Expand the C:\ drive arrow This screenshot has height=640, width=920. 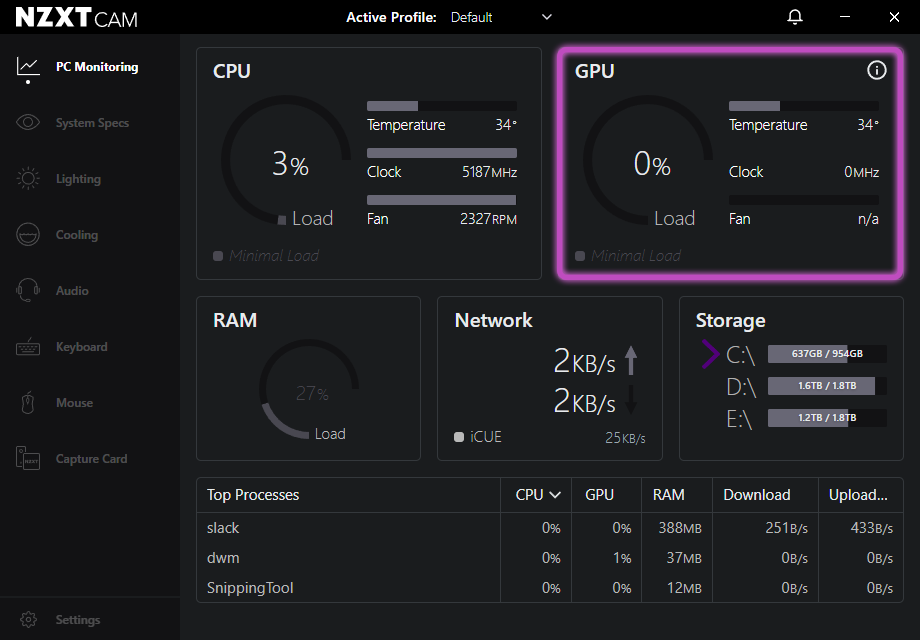coord(711,354)
